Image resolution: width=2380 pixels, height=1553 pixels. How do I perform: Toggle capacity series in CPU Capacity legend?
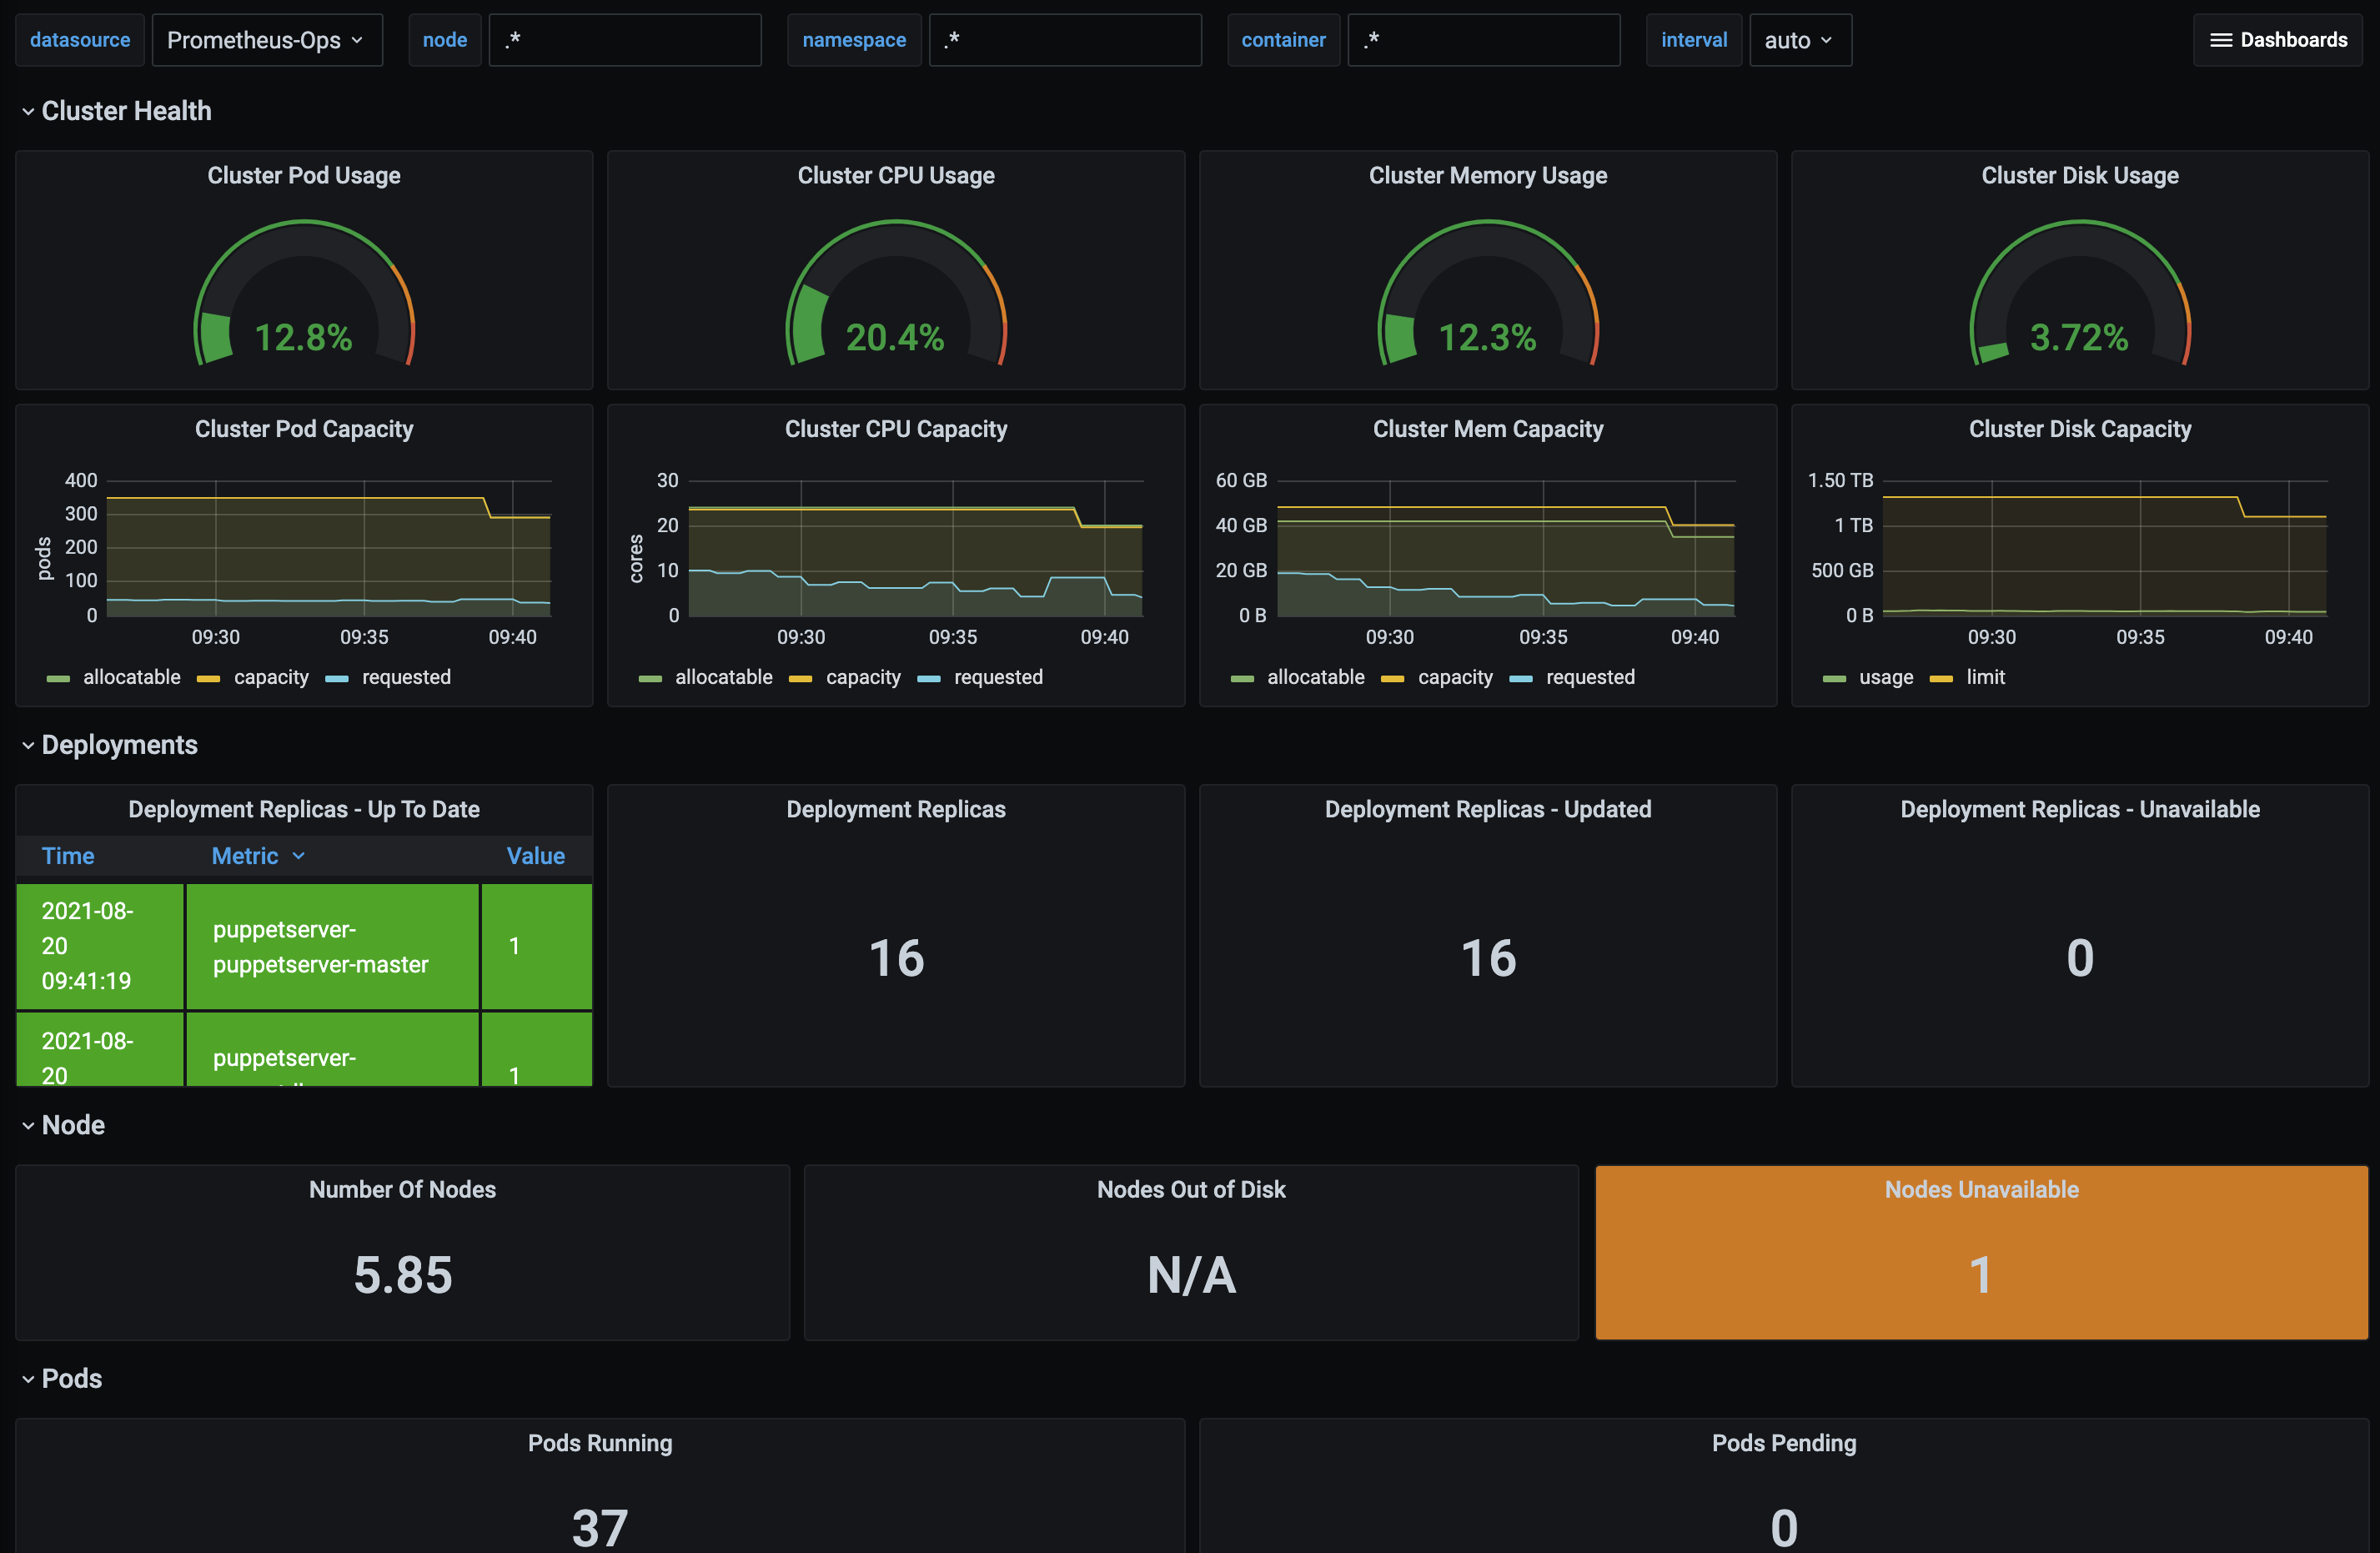tap(862, 677)
